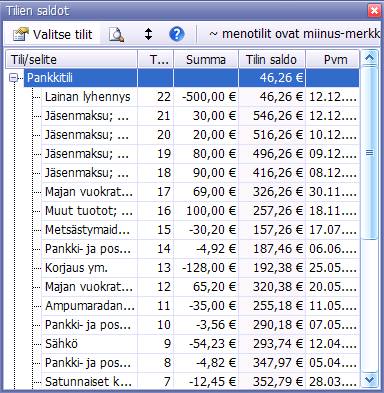The height and width of the screenshot is (393, 384).
Task: Select the Lainan lyhennys row
Action: pos(200,97)
